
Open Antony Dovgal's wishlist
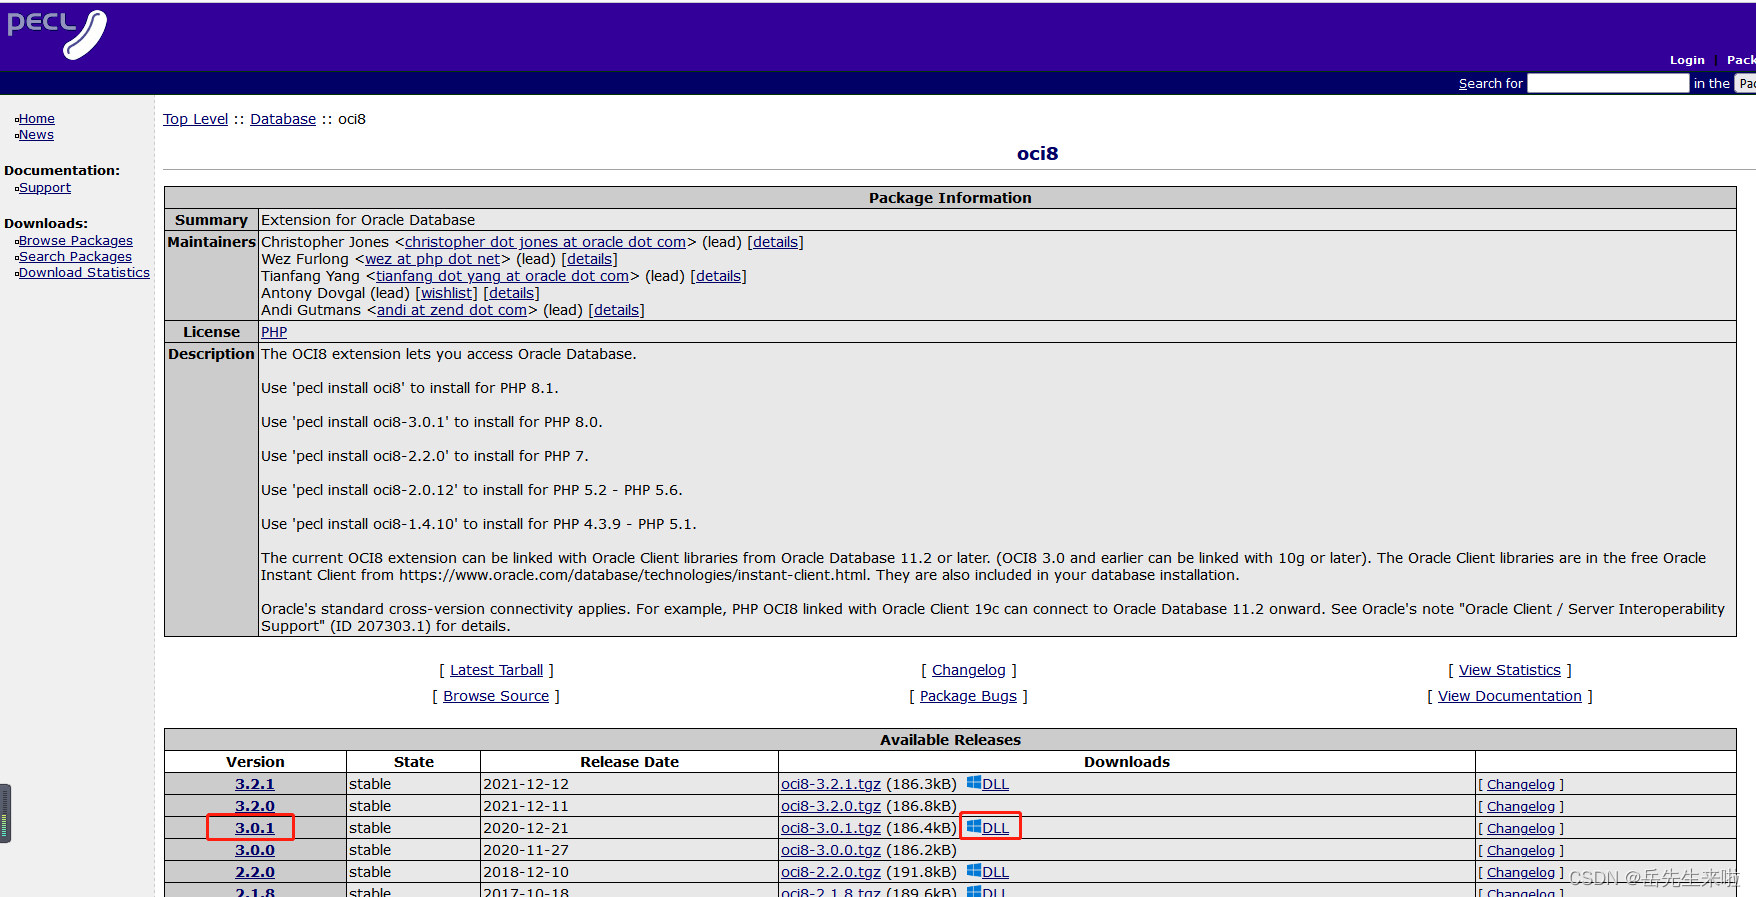tap(446, 293)
